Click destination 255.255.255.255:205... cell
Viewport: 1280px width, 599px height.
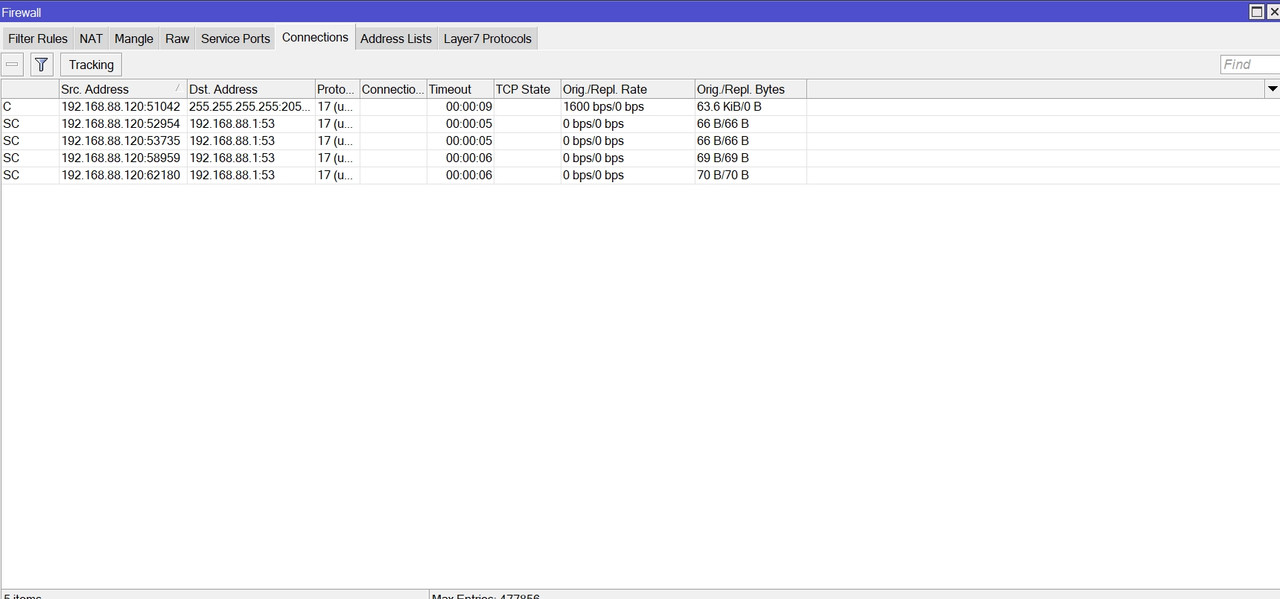click(251, 107)
